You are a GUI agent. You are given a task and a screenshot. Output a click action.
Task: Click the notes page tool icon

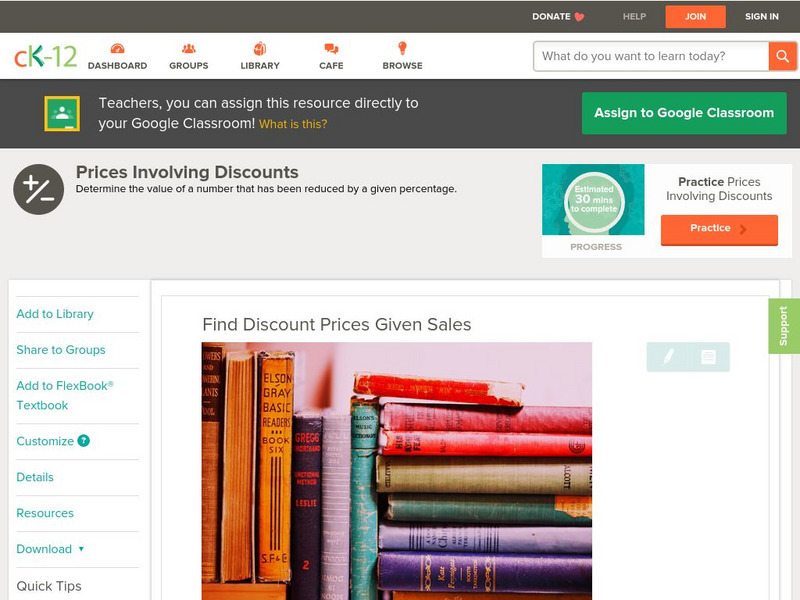pos(708,357)
